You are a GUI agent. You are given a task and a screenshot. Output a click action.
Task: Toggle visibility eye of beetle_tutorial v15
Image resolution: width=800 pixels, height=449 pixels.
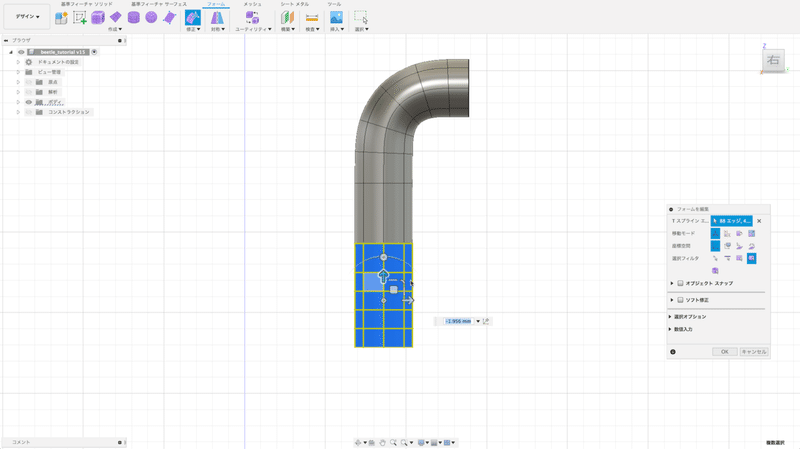click(x=21, y=52)
